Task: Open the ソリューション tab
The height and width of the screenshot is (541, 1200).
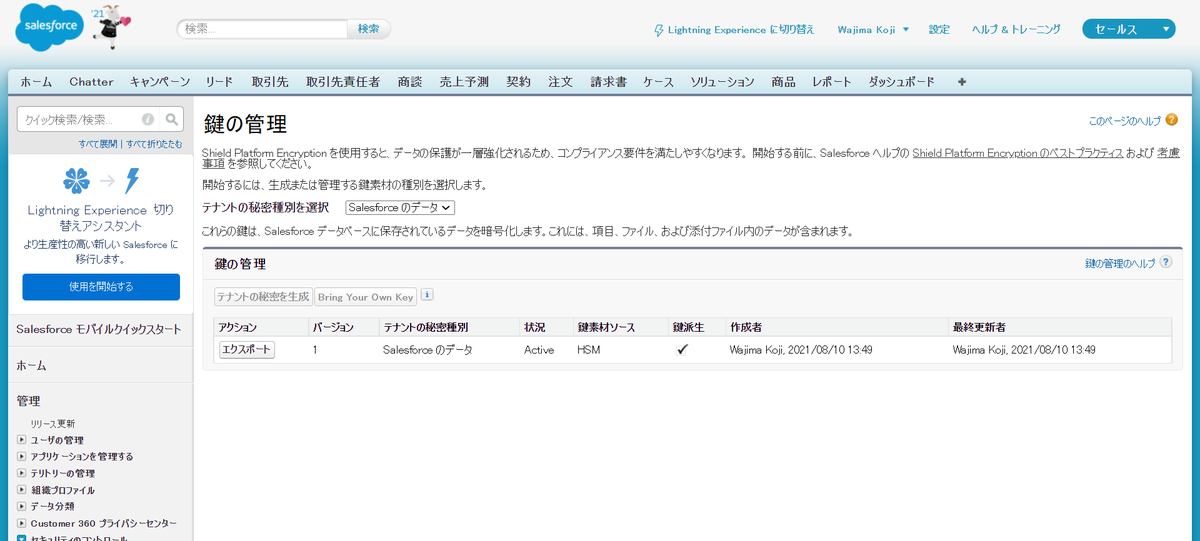Action: (722, 82)
